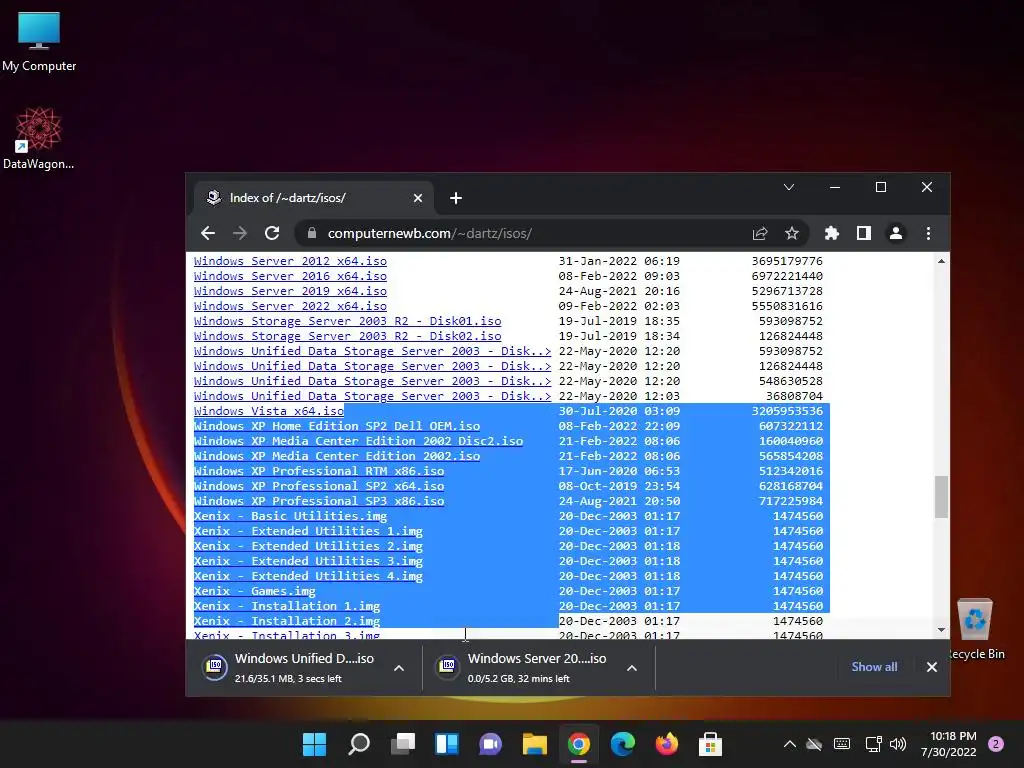
Task: Click Windows XP Professional RTM x86.iso
Action: click(x=319, y=472)
